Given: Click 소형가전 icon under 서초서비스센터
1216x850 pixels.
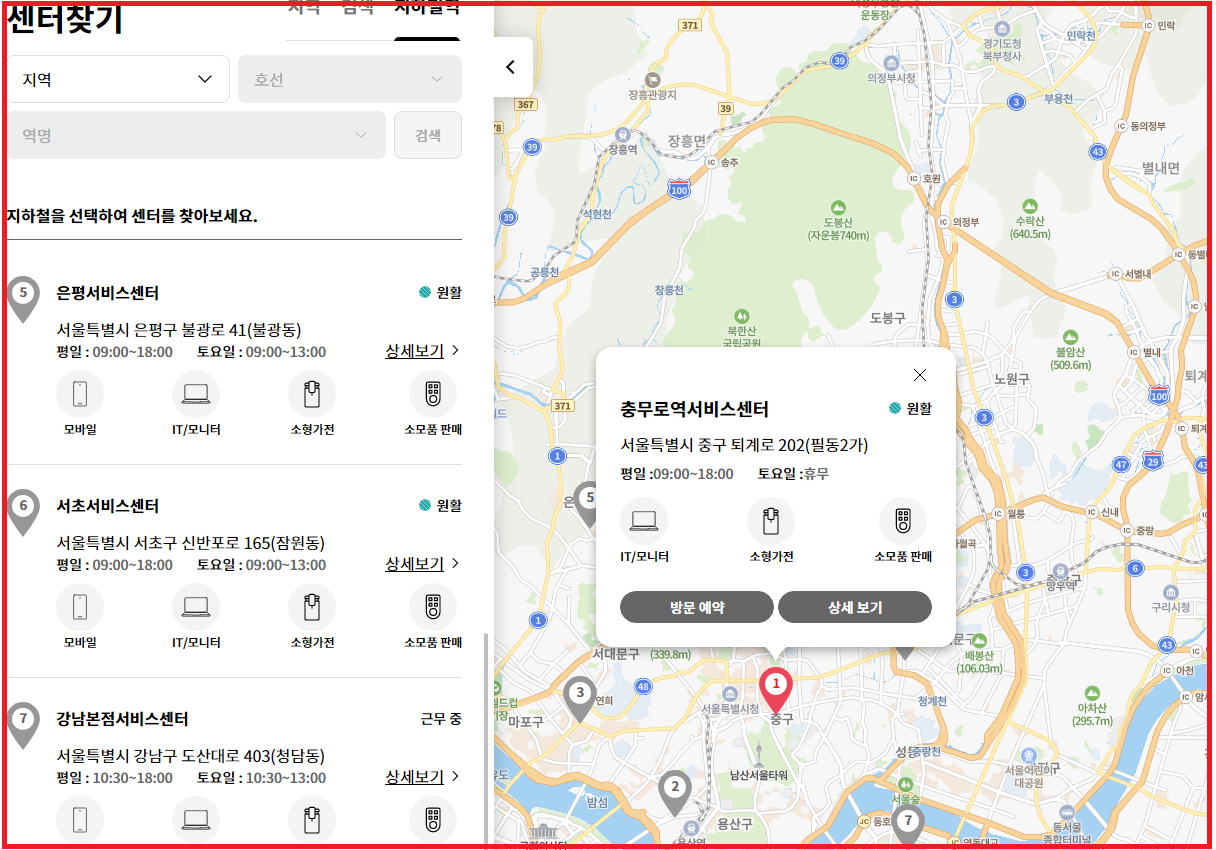Looking at the screenshot, I should pos(312,607).
